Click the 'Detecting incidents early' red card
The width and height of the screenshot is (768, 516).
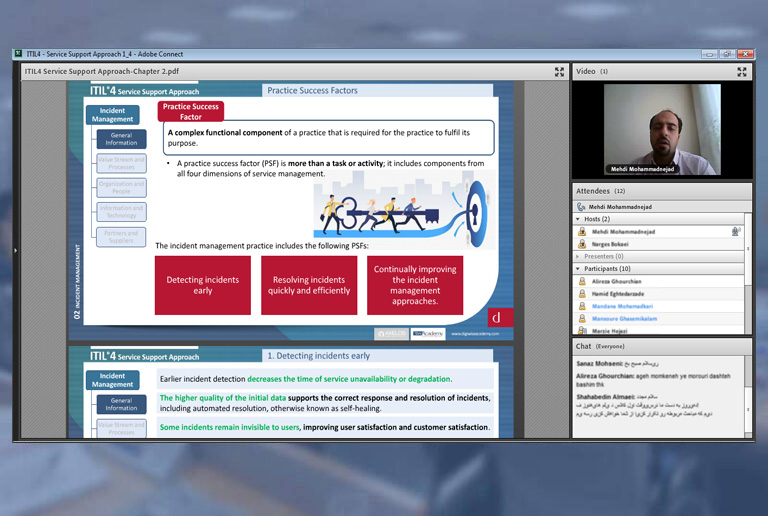203,285
